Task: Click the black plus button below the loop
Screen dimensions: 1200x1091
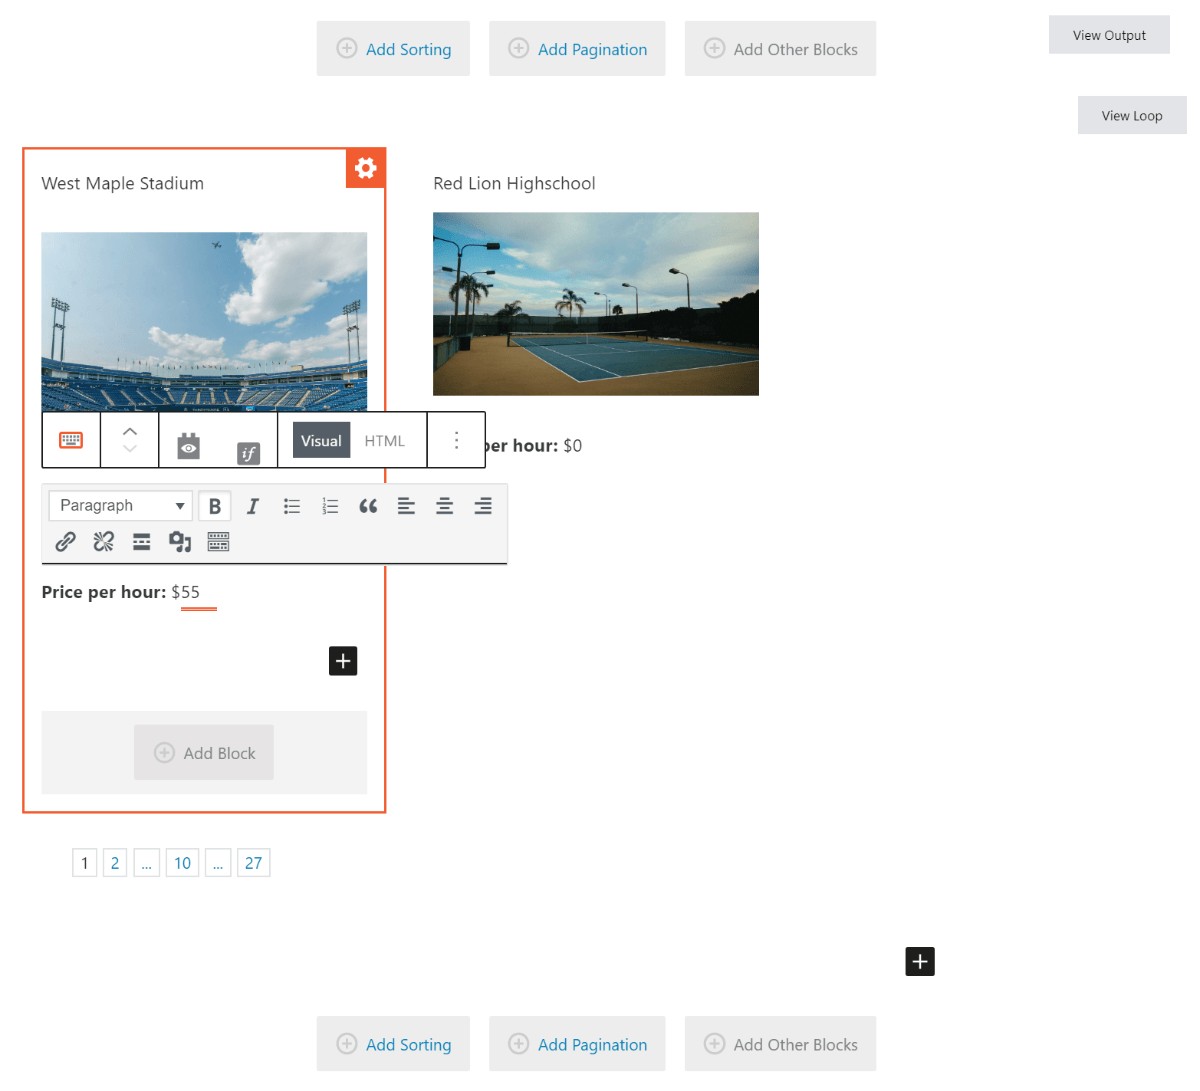Action: [x=920, y=962]
